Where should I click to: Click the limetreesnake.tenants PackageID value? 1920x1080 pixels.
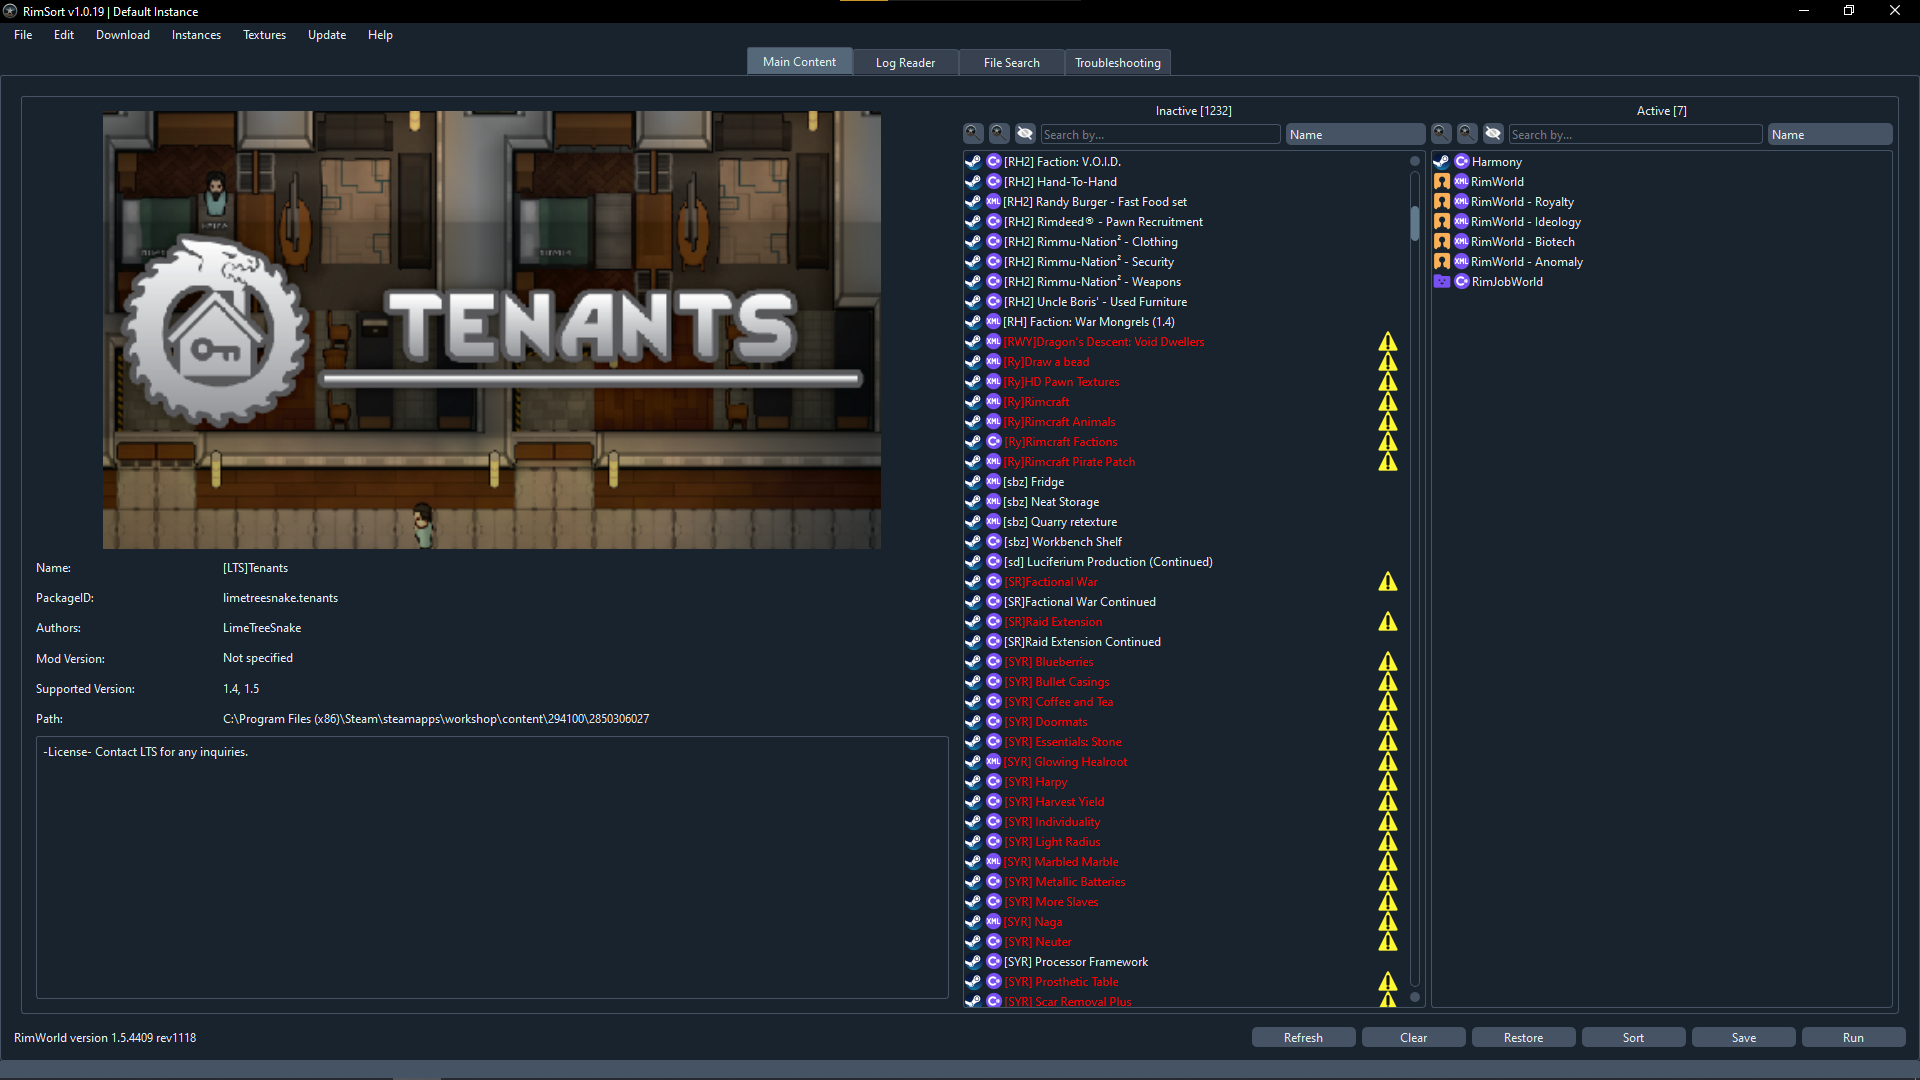point(280,597)
